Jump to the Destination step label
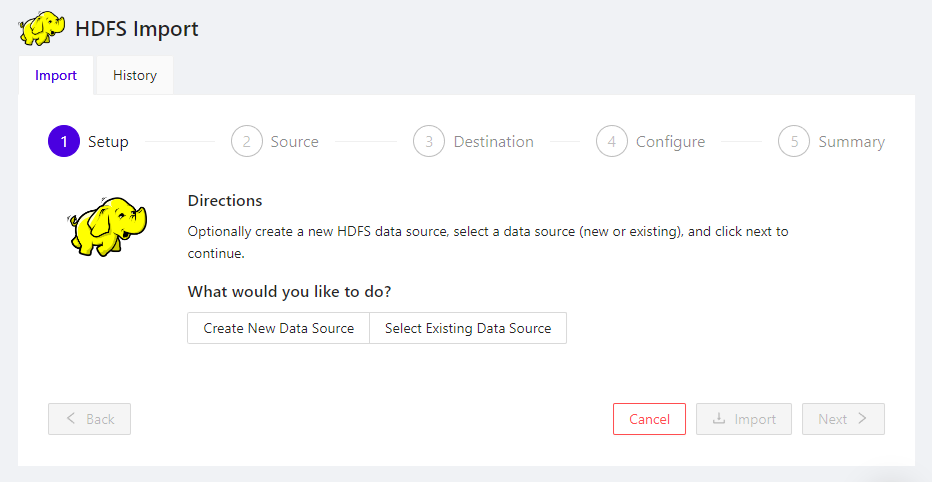 click(493, 142)
